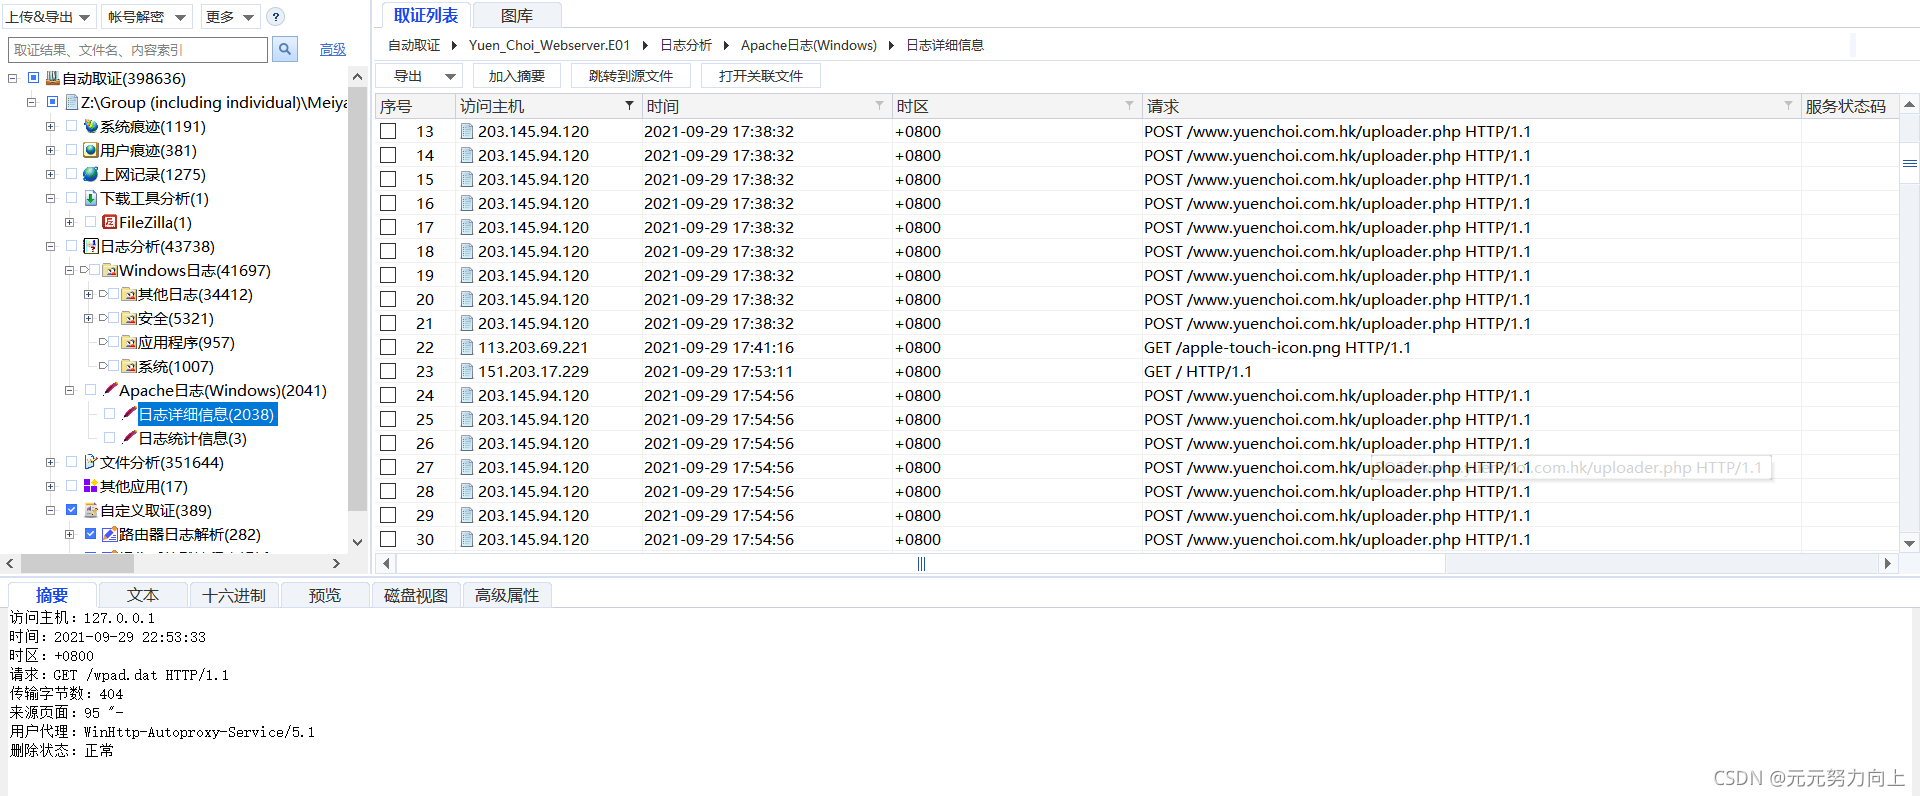Image resolution: width=1920 pixels, height=796 pixels.
Task: Collapse the Apache日志(Windows) tree node
Action: (69, 390)
